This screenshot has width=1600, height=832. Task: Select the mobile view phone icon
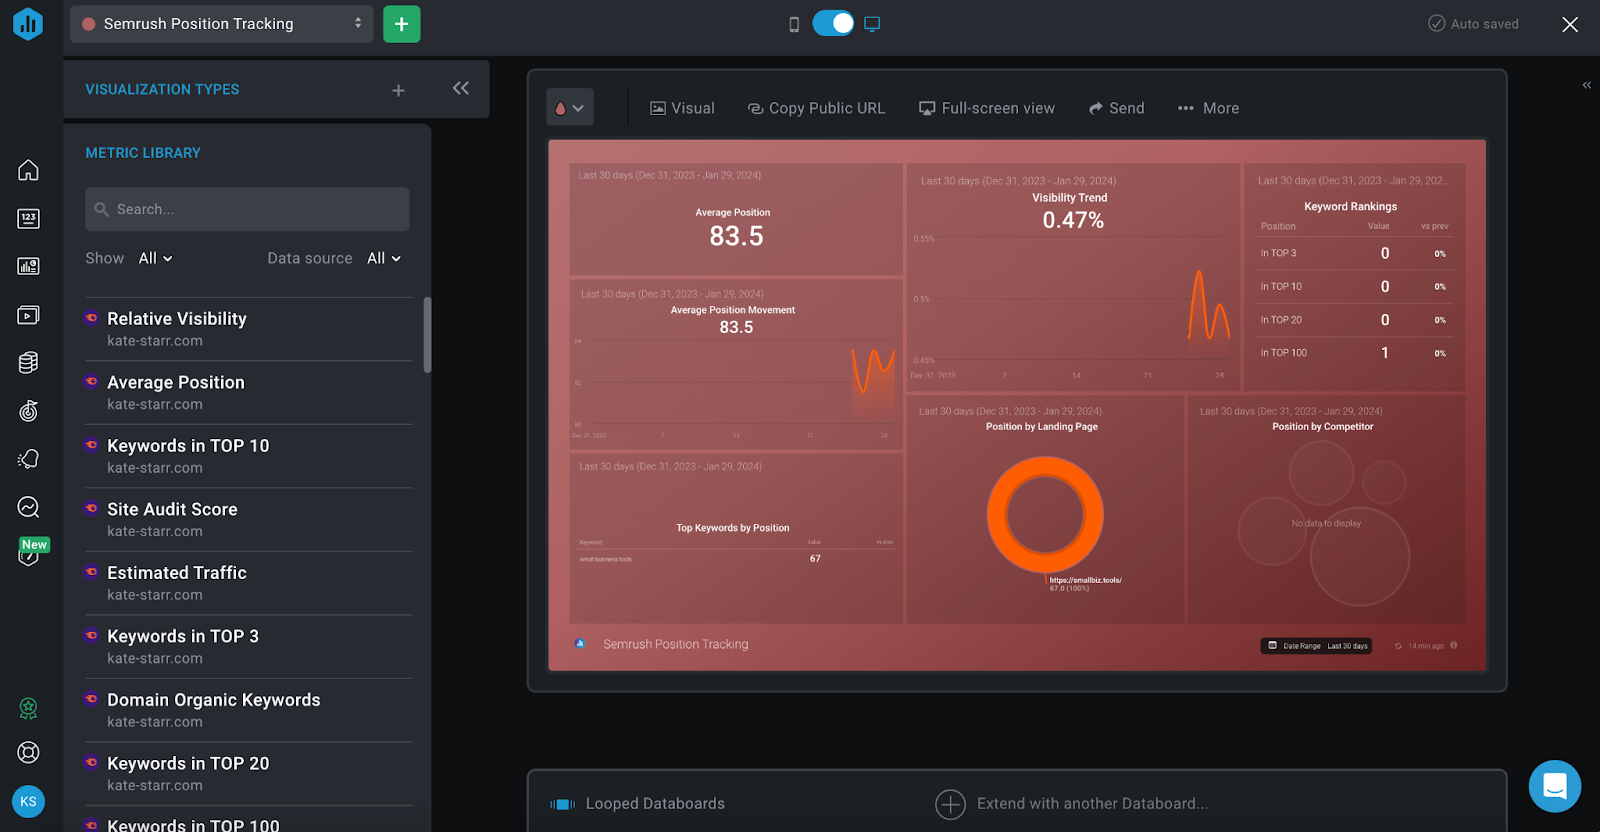794,24
